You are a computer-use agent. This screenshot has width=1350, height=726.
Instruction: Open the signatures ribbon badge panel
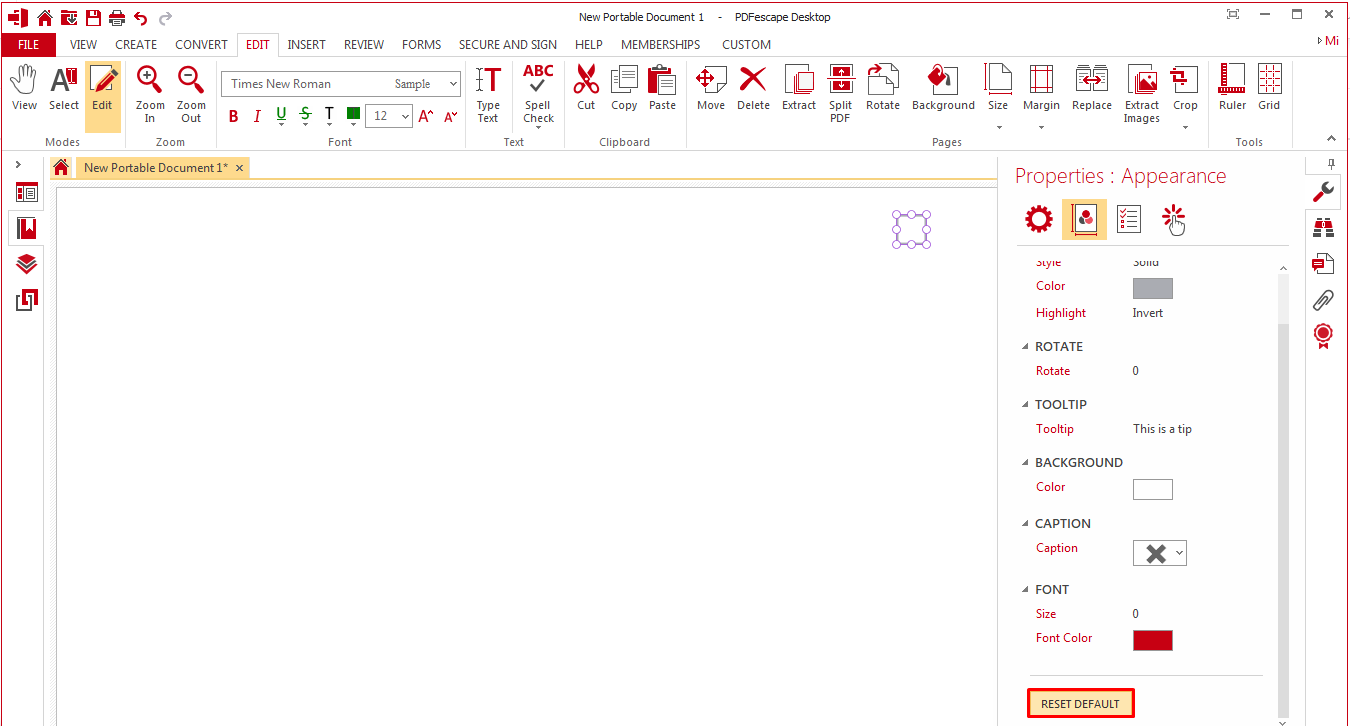[x=1324, y=336]
